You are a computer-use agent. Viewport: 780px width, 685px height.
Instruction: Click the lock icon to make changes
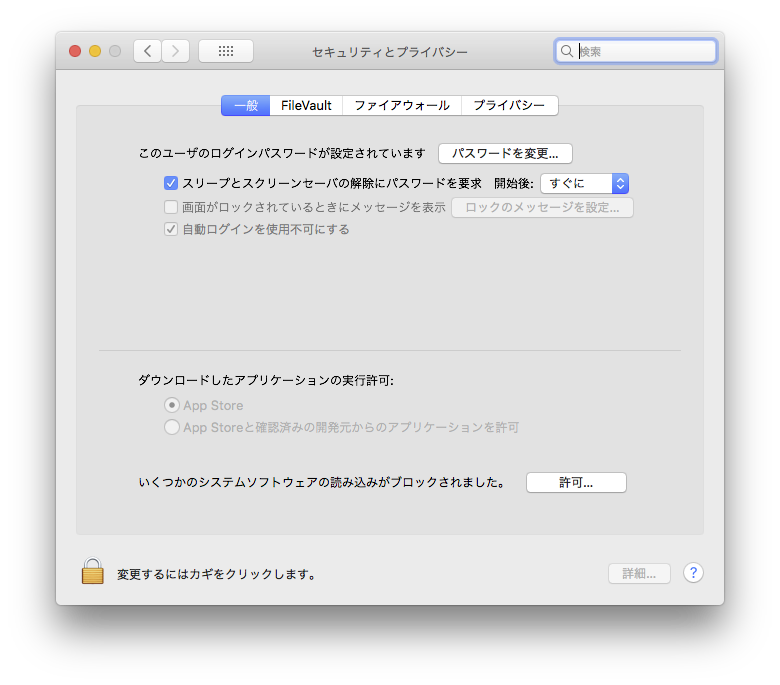pyautogui.click(x=93, y=571)
